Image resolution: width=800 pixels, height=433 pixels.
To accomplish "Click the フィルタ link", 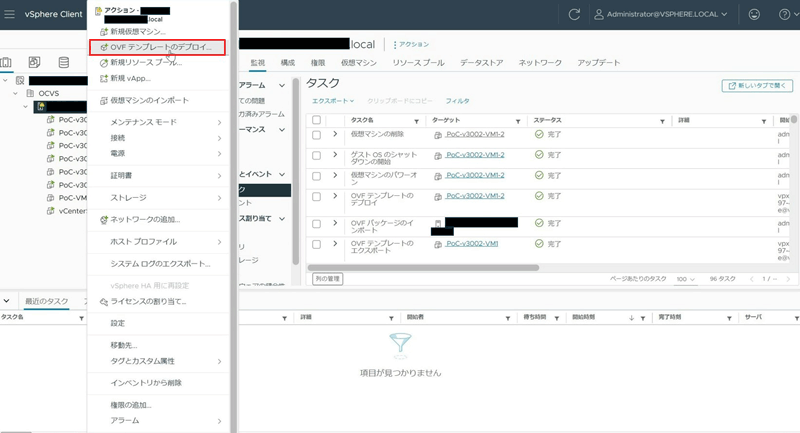I will [457, 101].
